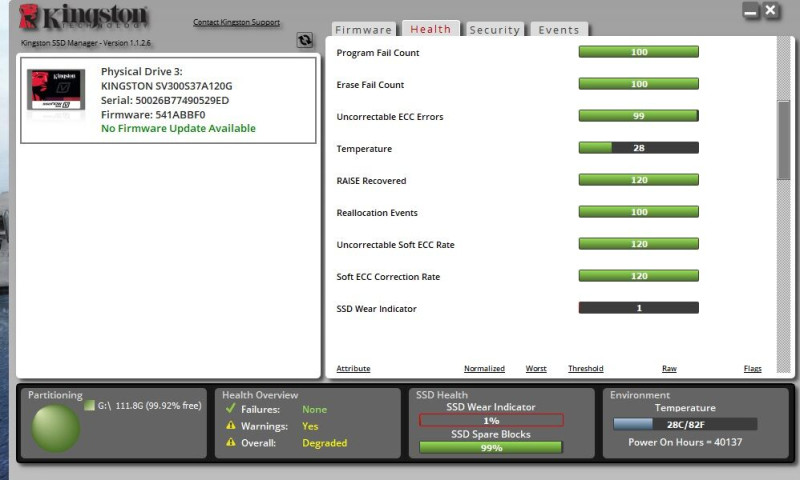Click the KINGSTON SV300S37A120G model name

pos(166,86)
